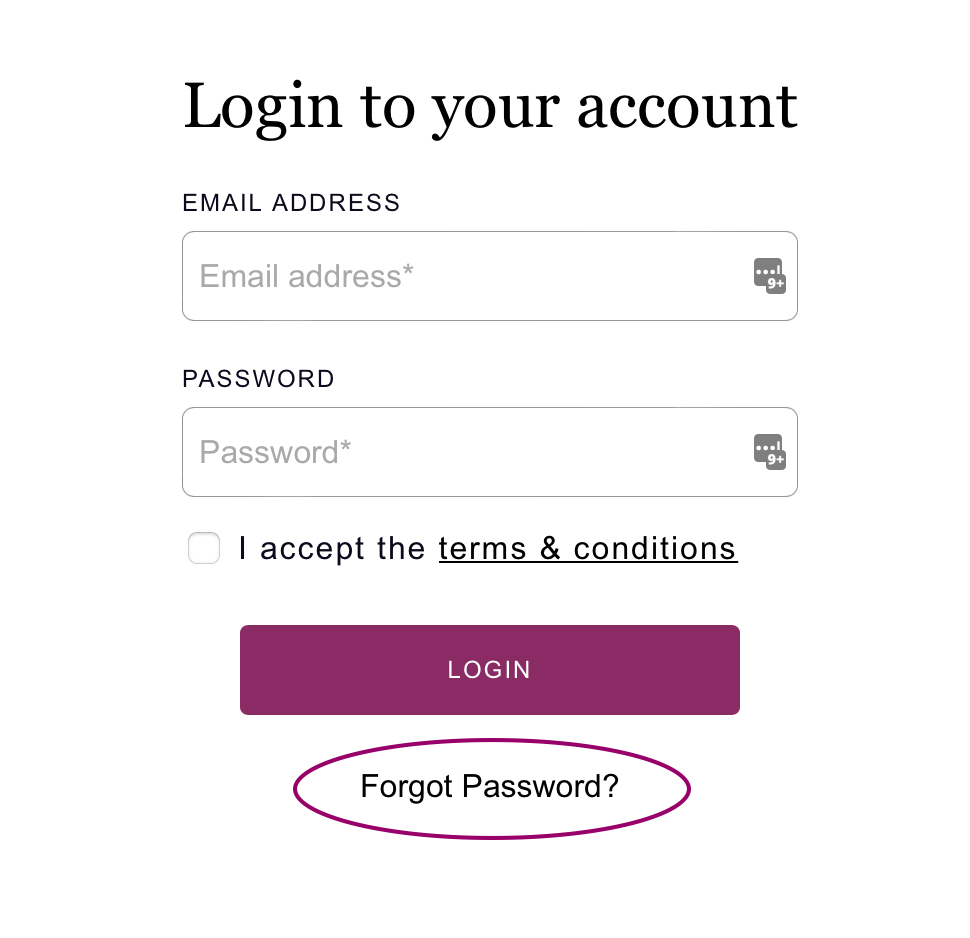The height and width of the screenshot is (938, 970).
Task: Click the 9+ badge in Password field
Action: pos(776,460)
